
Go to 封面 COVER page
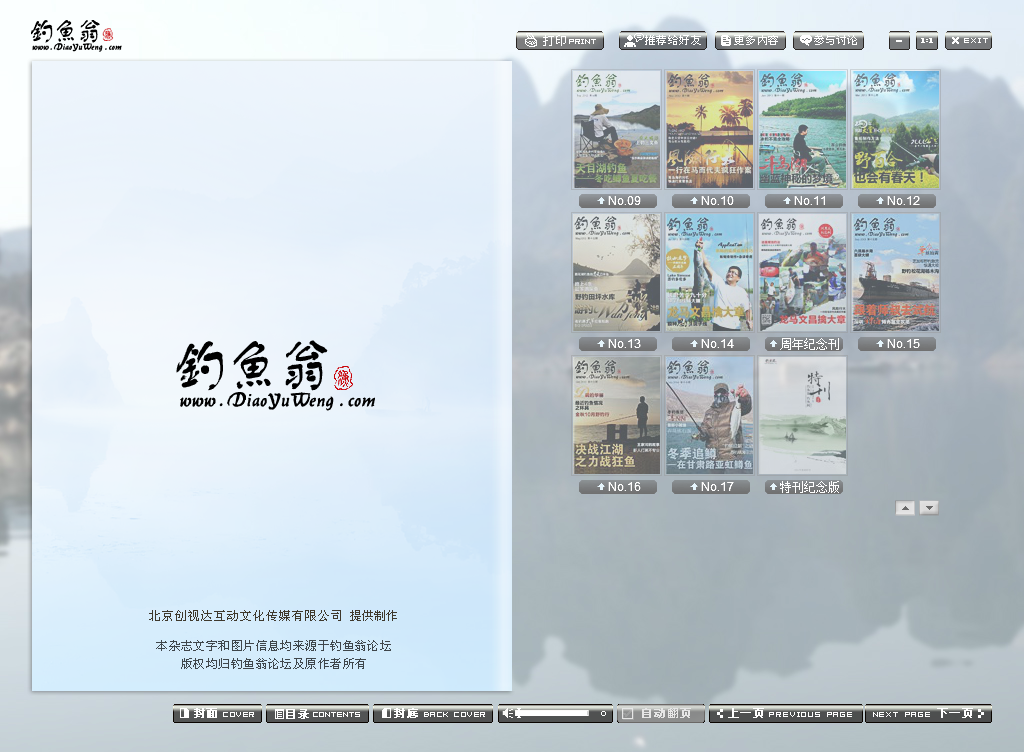(217, 713)
